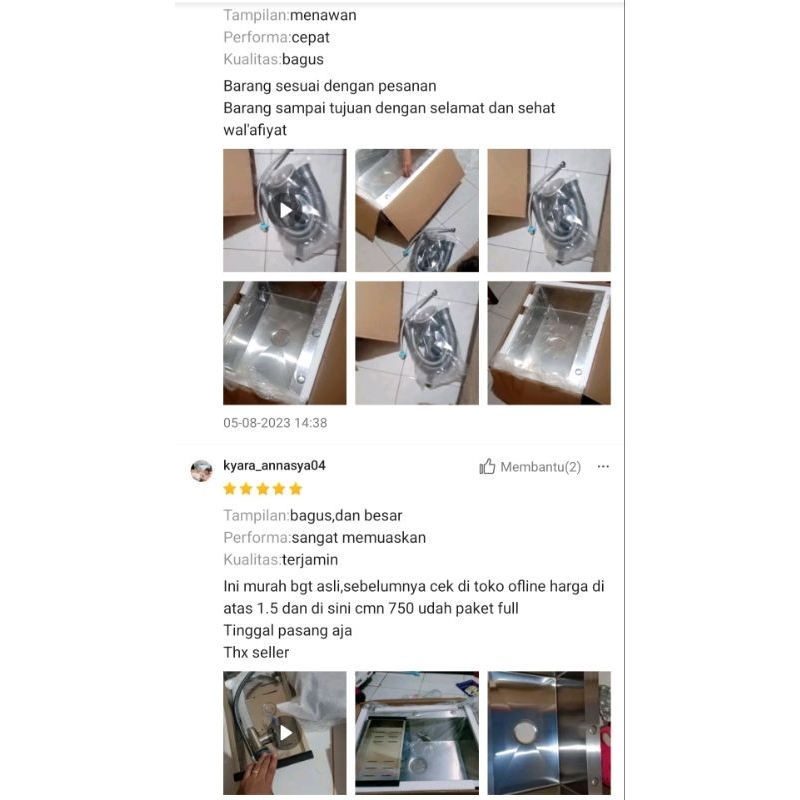The width and height of the screenshot is (800, 800).
Task: Open the third top-row hose photo
Action: [549, 210]
